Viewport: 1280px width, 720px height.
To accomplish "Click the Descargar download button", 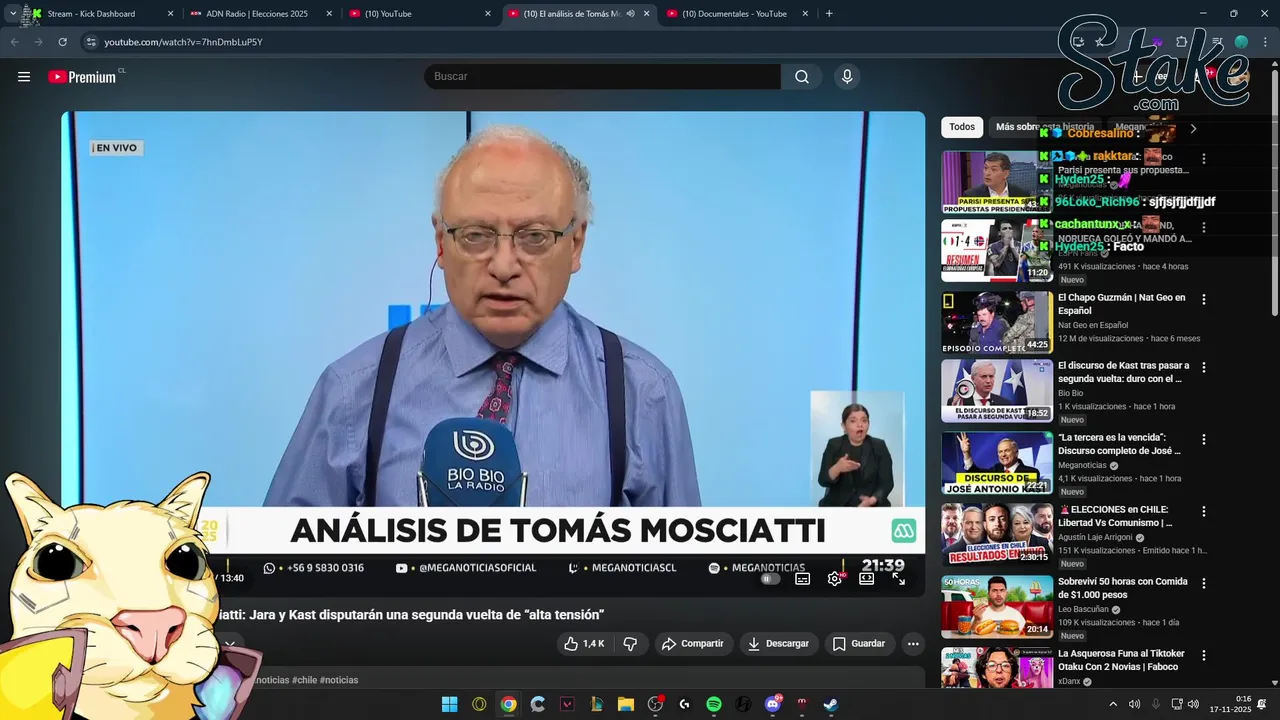I will click(779, 644).
